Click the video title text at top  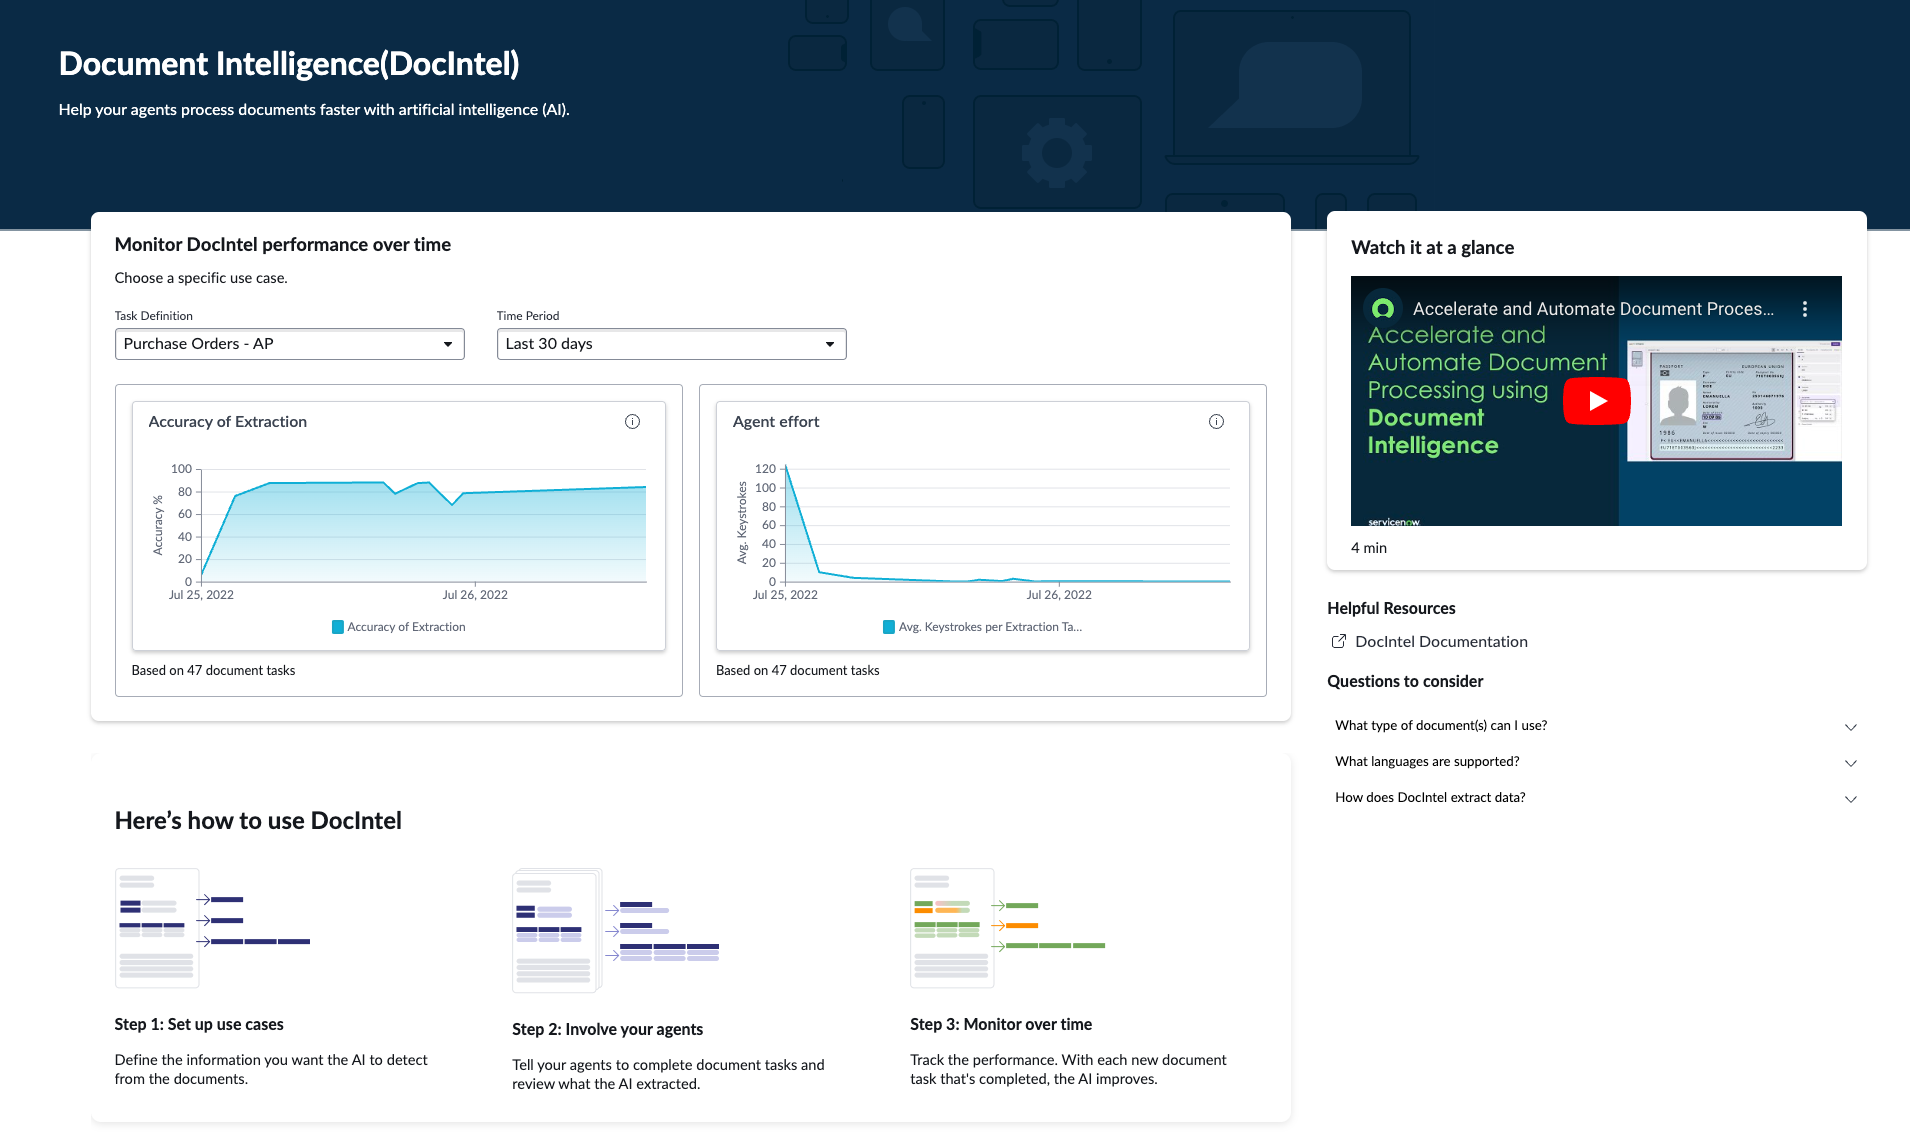pos(1592,309)
